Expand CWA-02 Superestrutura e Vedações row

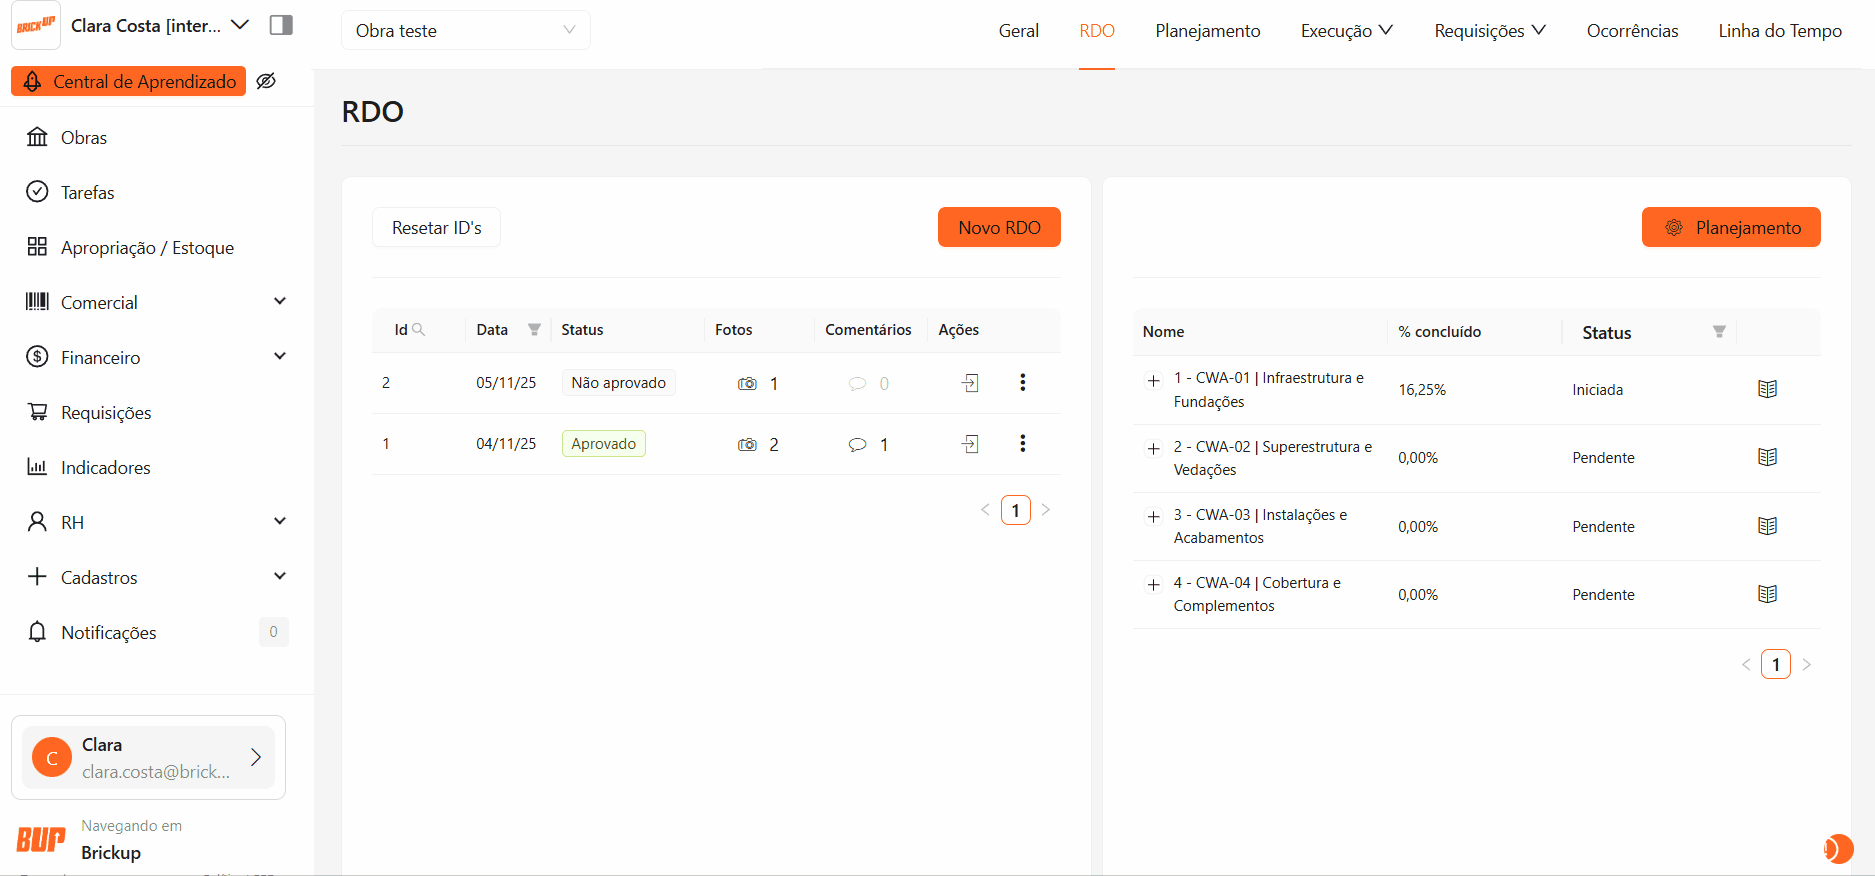pyautogui.click(x=1153, y=448)
